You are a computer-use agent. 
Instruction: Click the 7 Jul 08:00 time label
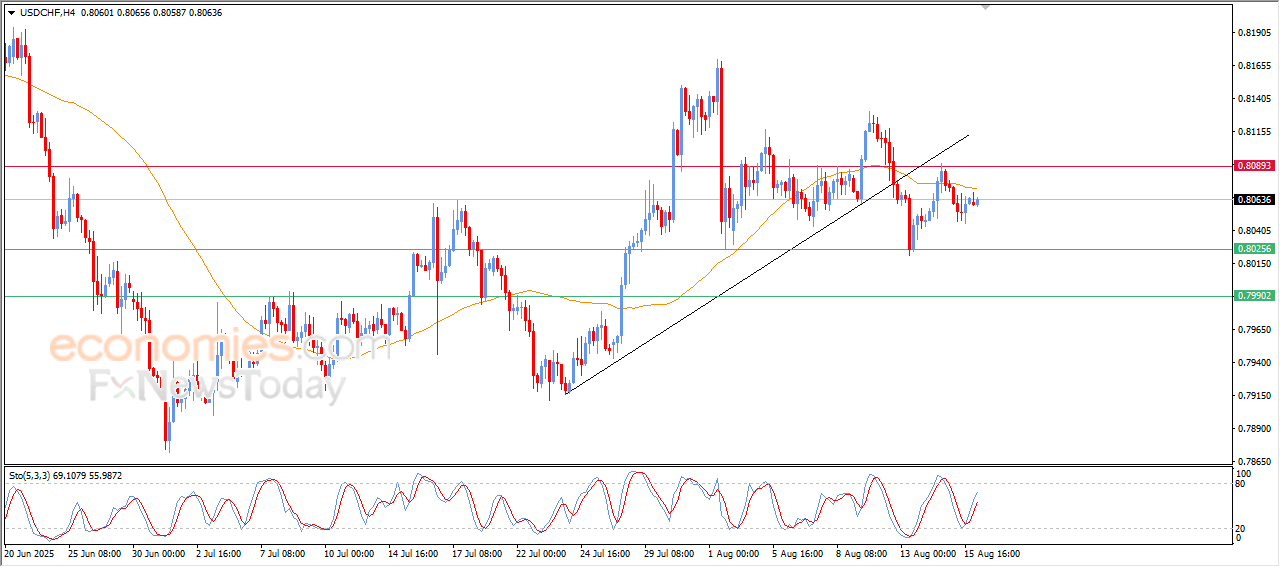[x=284, y=553]
